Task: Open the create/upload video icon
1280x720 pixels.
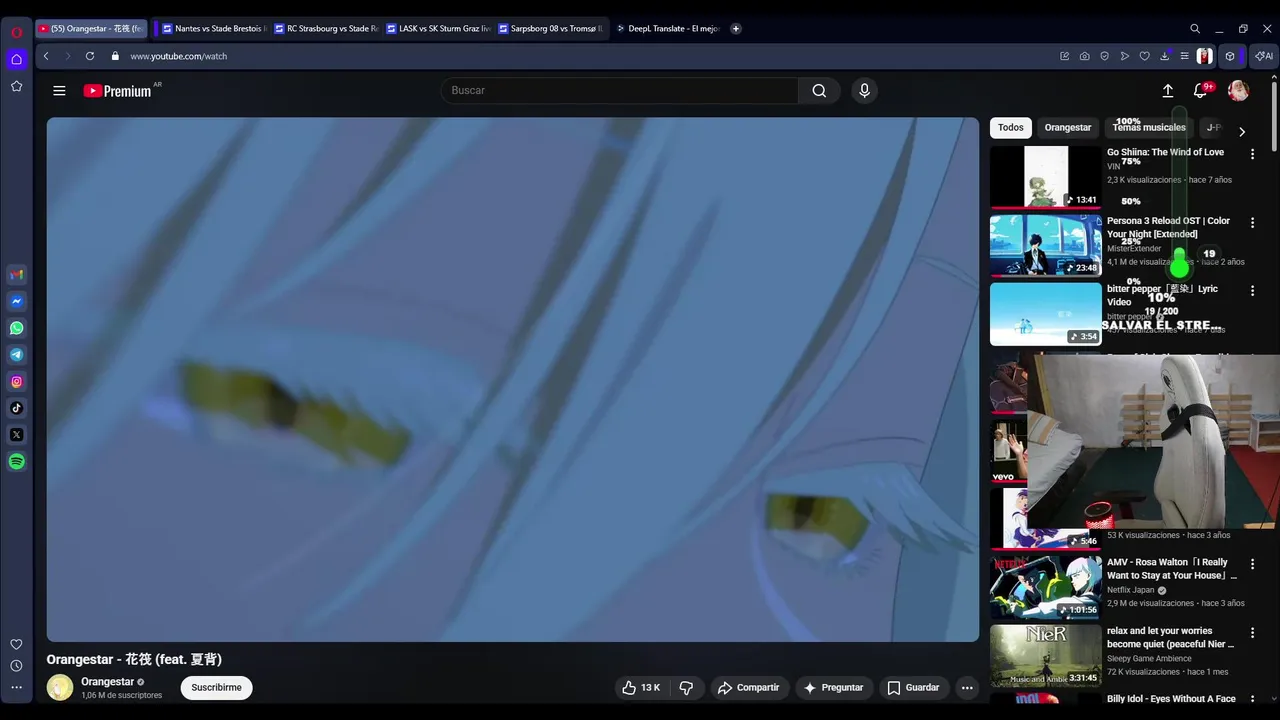Action: 1167,91
